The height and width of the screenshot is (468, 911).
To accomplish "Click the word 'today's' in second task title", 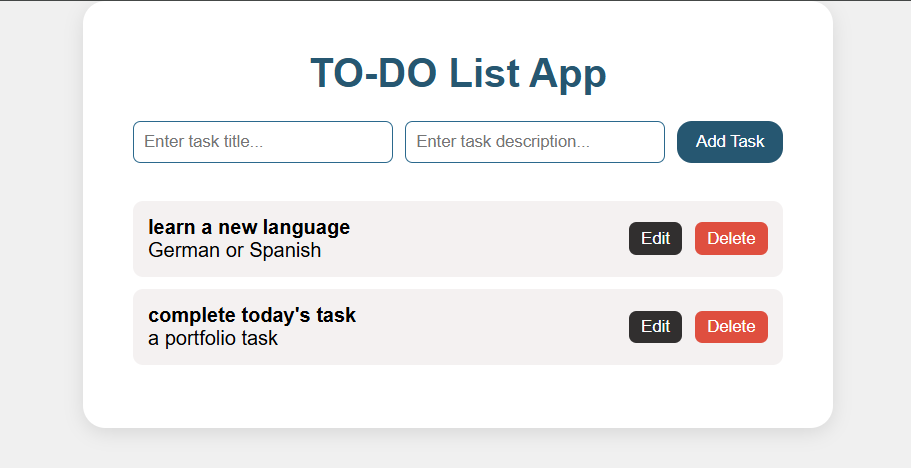I will (x=274, y=316).
